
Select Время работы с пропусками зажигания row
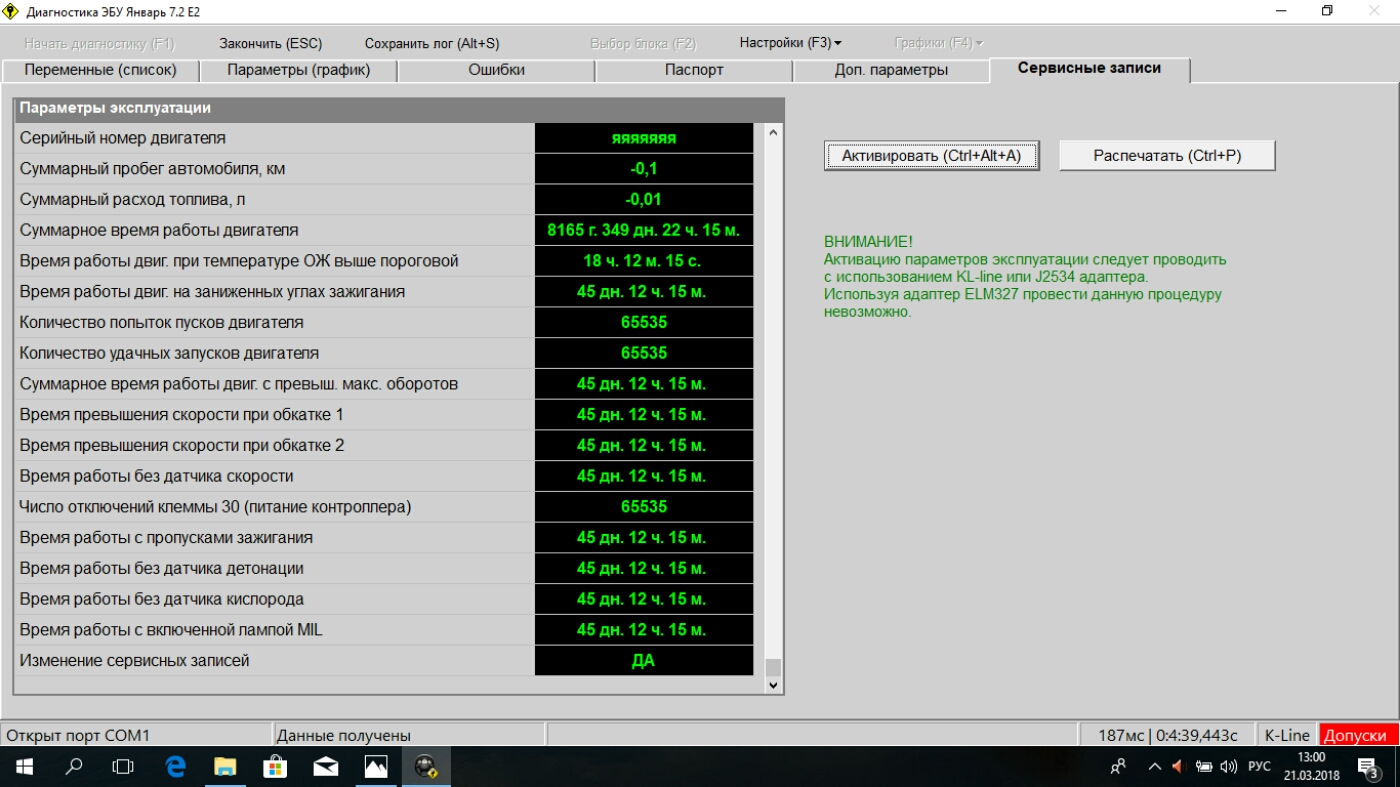386,538
